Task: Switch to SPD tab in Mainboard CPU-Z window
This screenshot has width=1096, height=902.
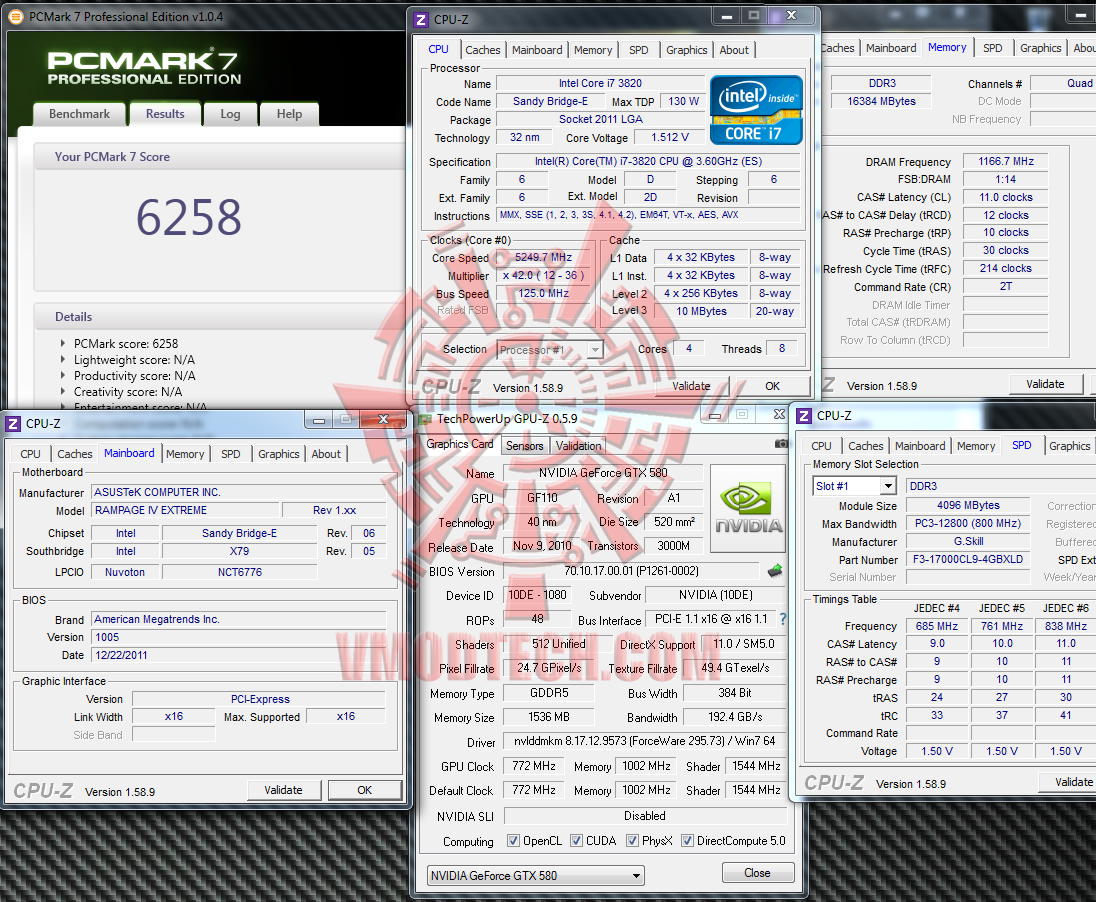Action: [231, 454]
